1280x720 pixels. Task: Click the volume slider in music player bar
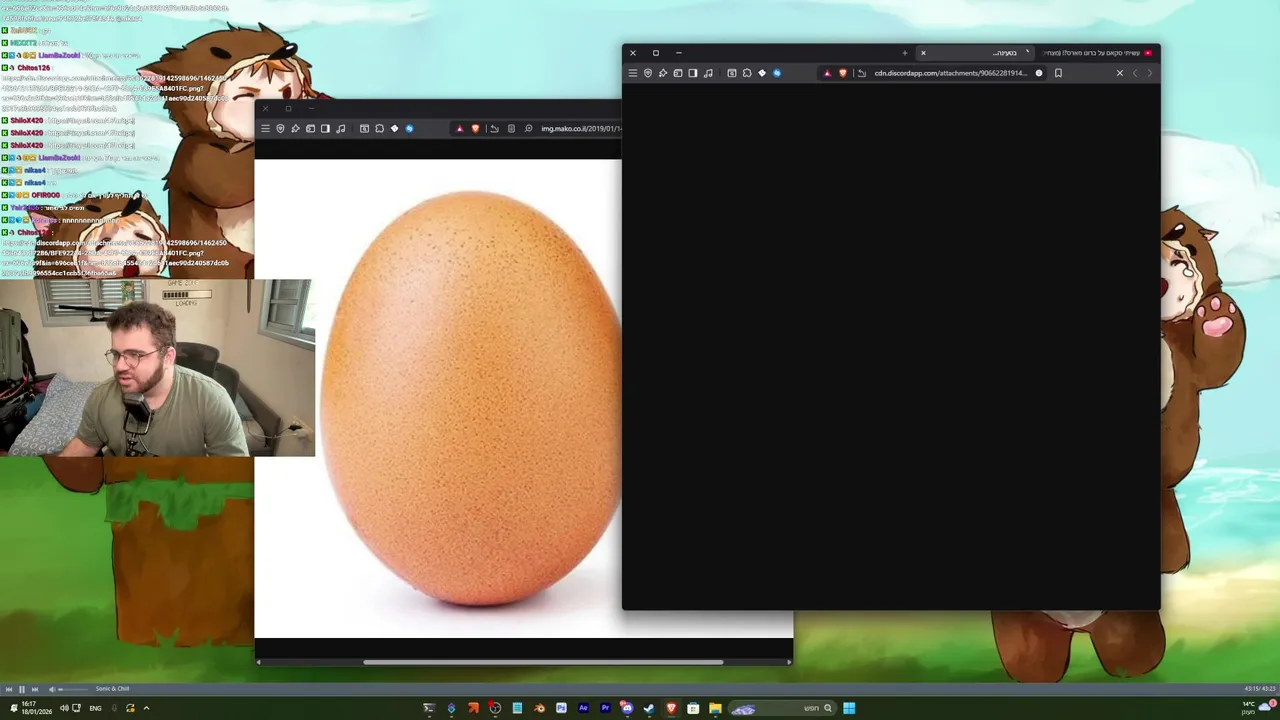coord(73,689)
